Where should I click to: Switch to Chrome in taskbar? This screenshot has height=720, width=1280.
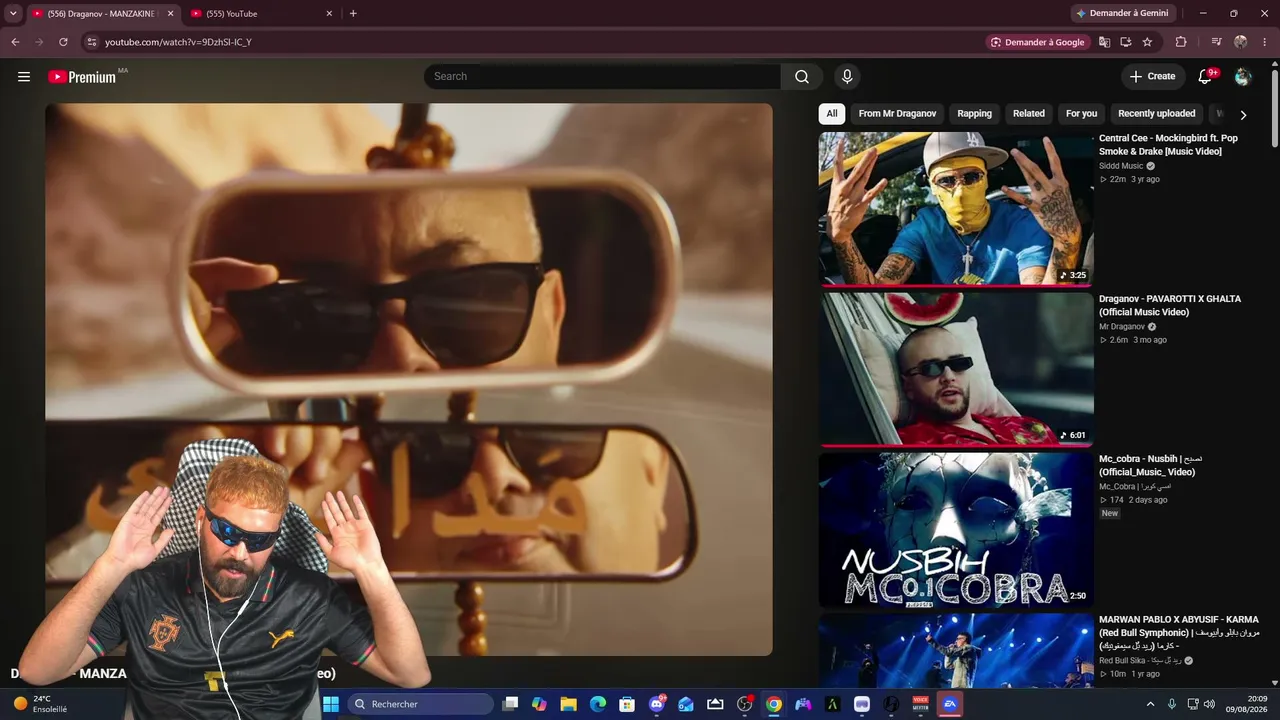(x=774, y=704)
